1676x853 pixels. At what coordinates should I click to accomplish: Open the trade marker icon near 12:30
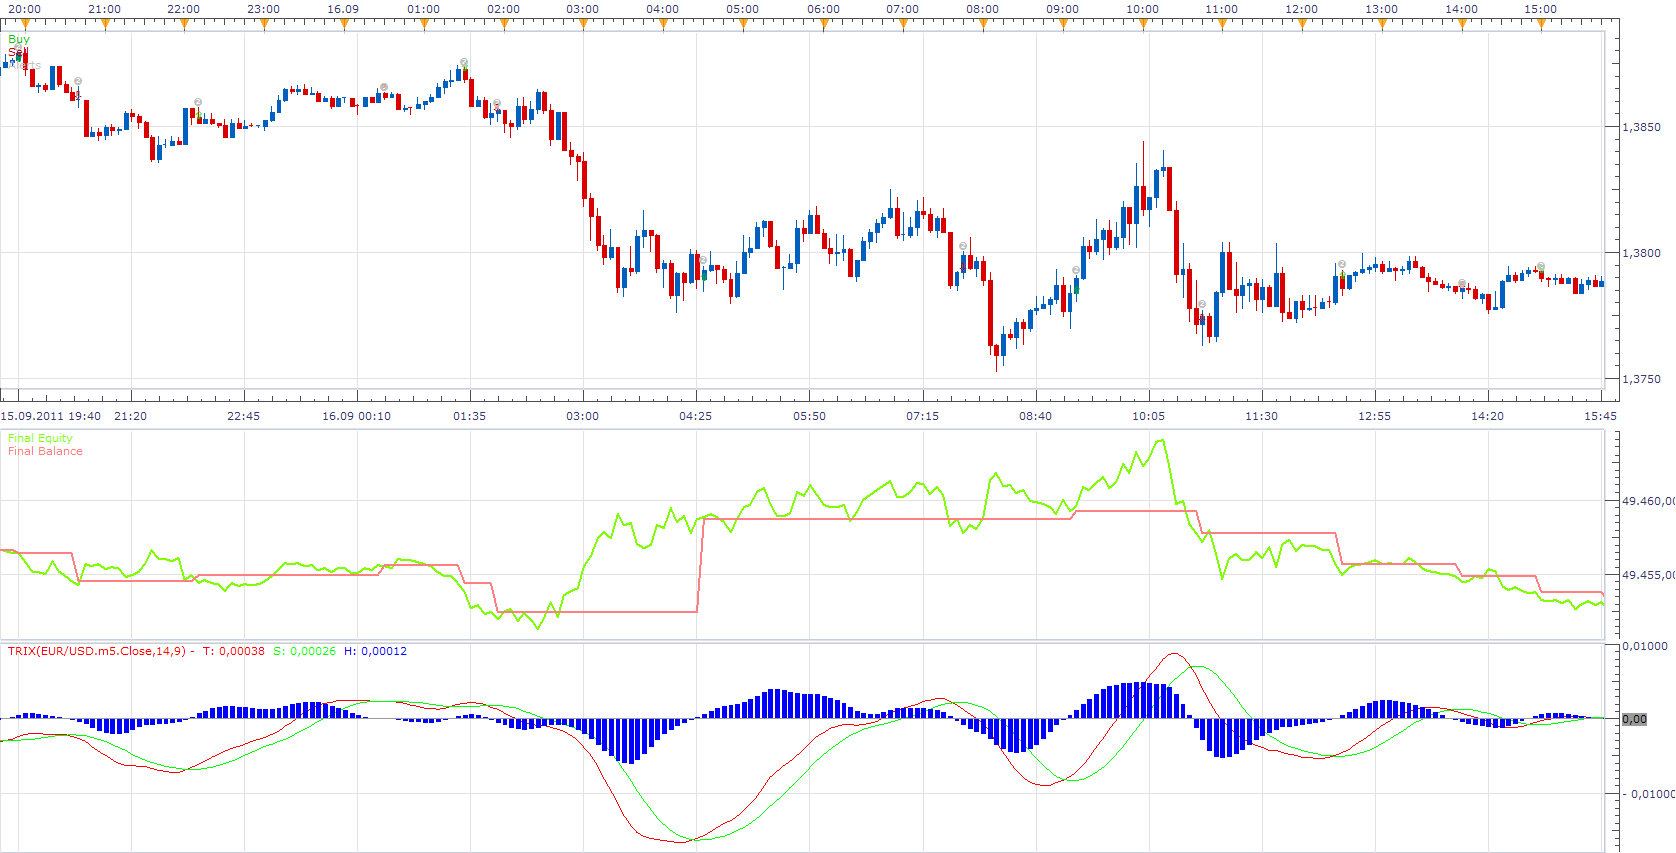1342,265
